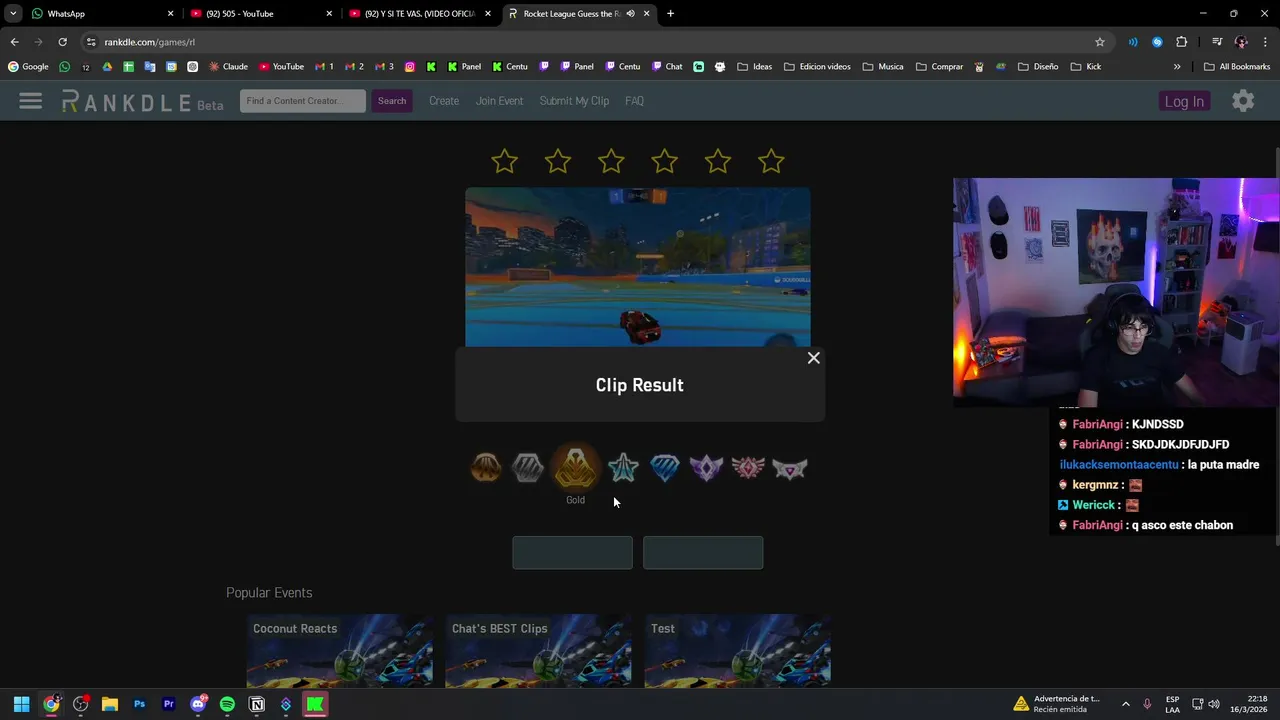The height and width of the screenshot is (720, 1280).
Task: Open the Join Event nav link
Action: click(x=499, y=101)
